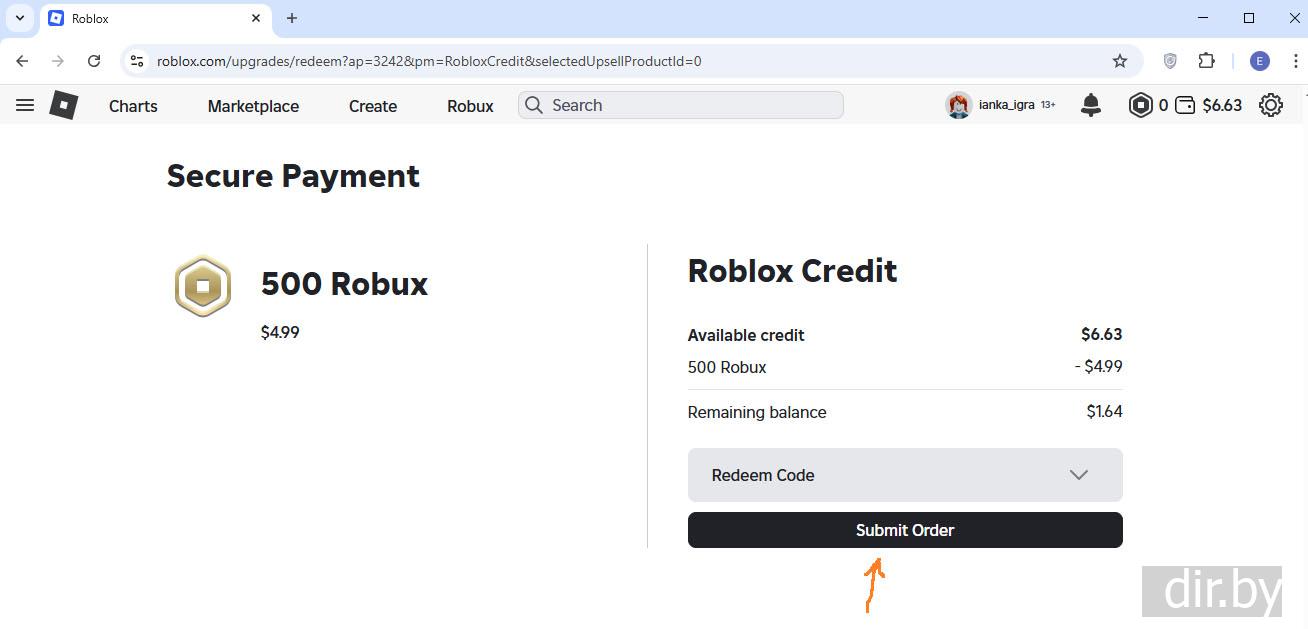Open the browser extensions puzzle icon
1308x629 pixels.
click(x=1207, y=61)
